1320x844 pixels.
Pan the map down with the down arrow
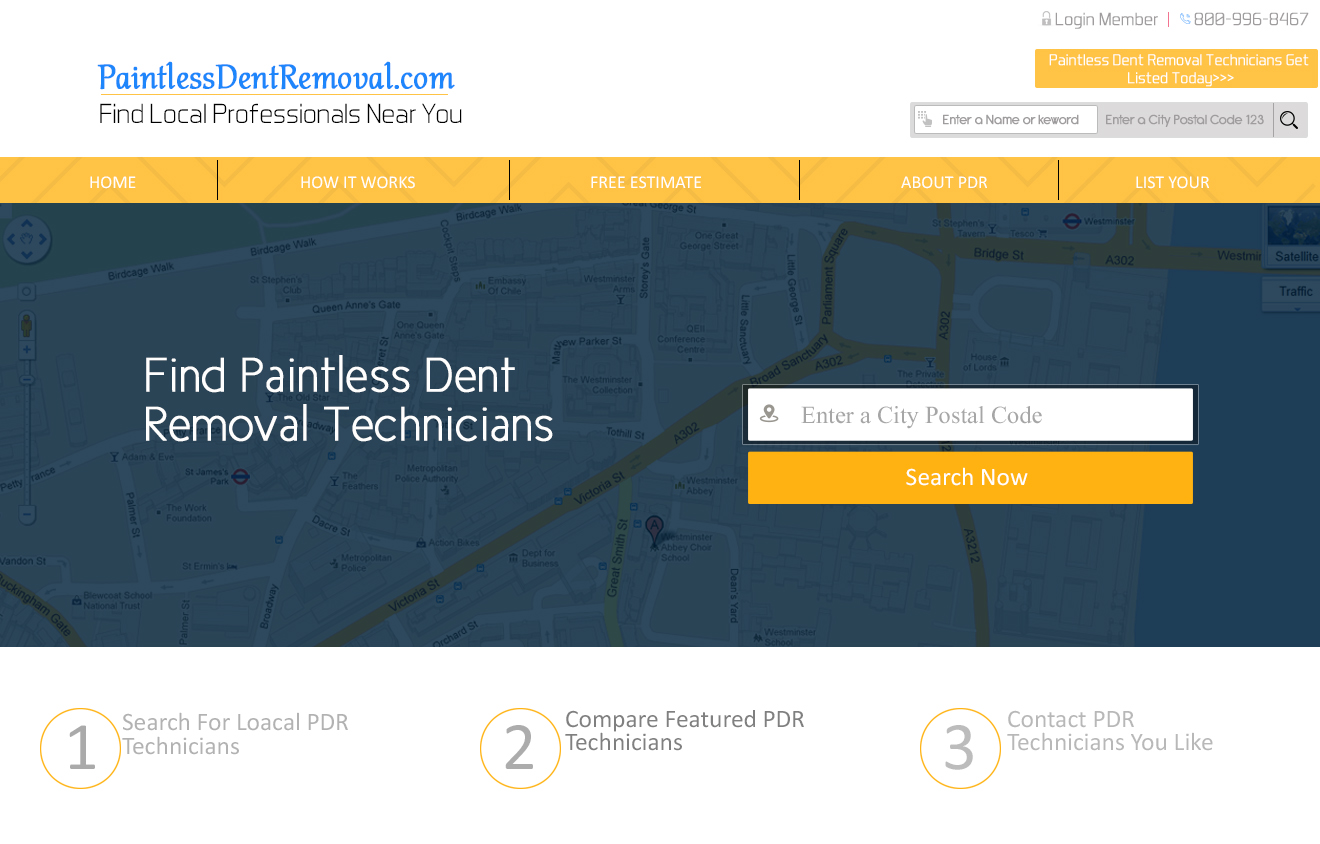pyautogui.click(x=27, y=255)
